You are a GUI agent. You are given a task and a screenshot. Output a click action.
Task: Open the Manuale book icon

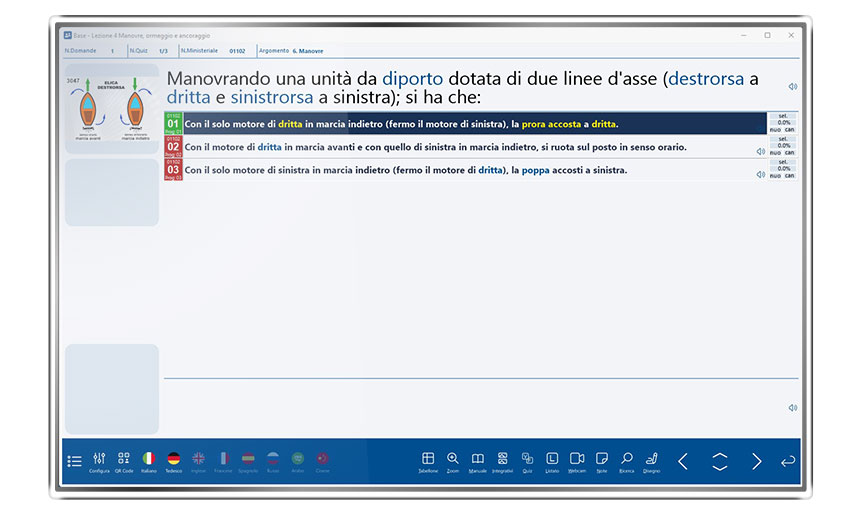[x=478, y=459]
